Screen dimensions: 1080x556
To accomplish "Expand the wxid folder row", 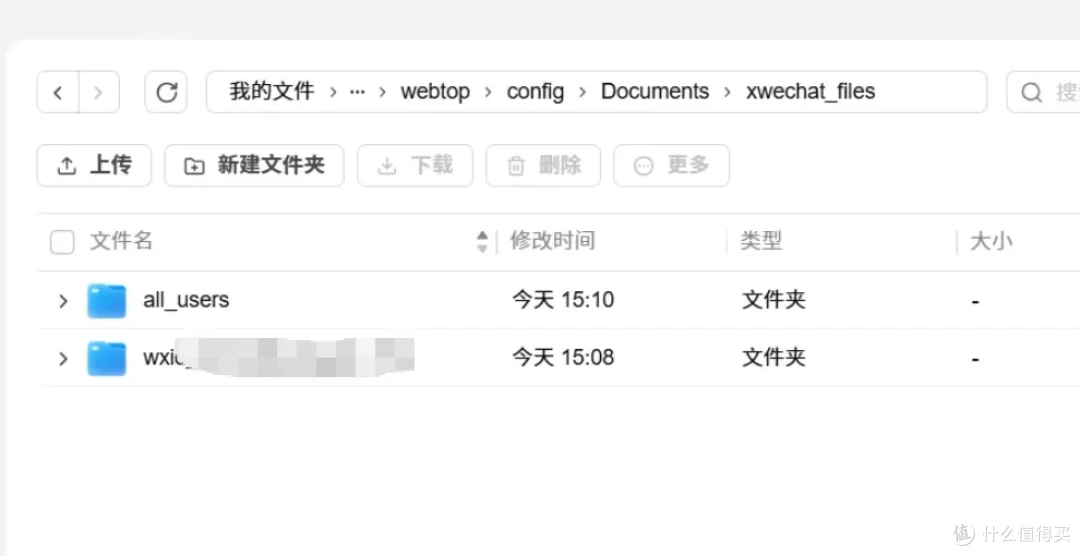I will pos(63,359).
